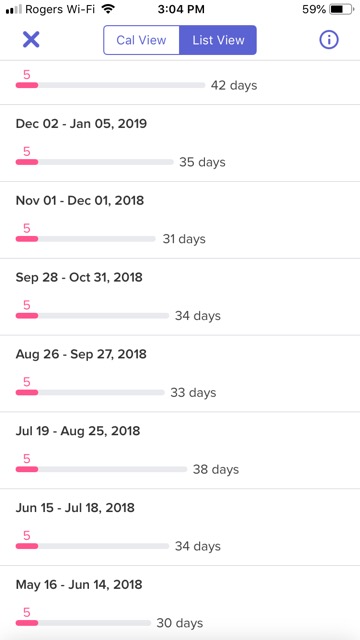Tap the 31 days cycle progress bar
The image size is (360, 640).
[86, 239]
